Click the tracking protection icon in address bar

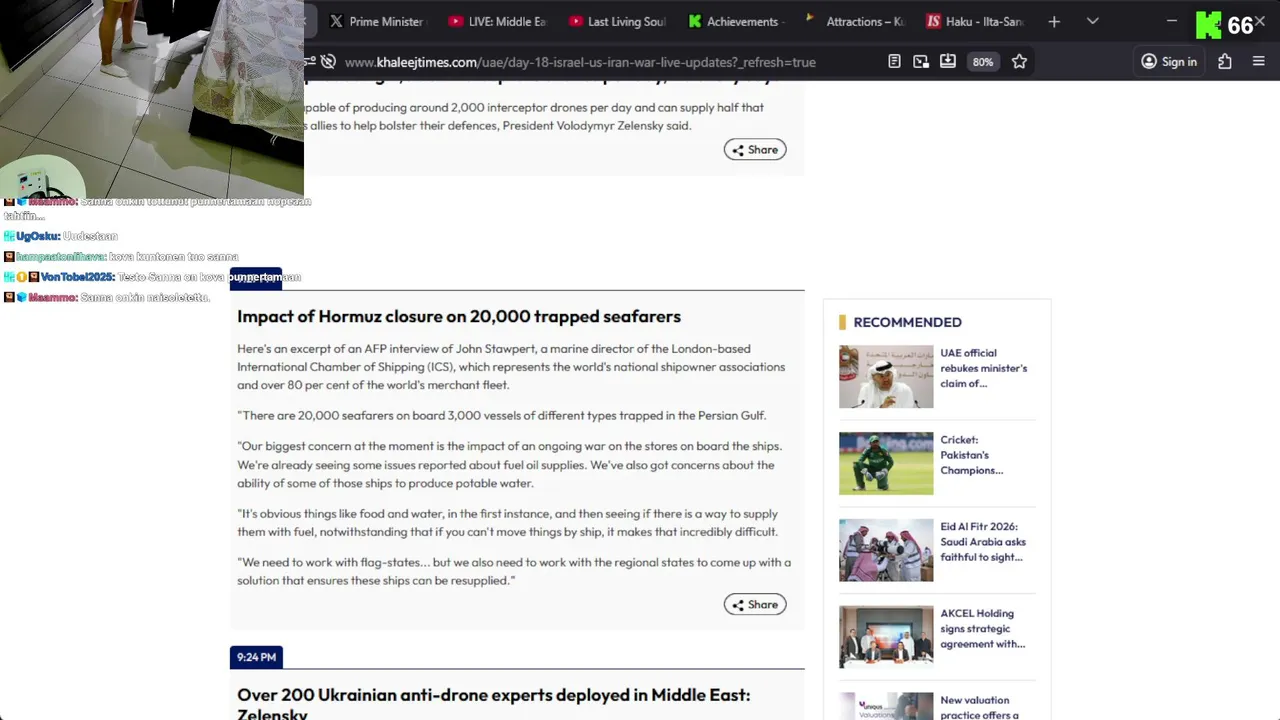pos(328,62)
